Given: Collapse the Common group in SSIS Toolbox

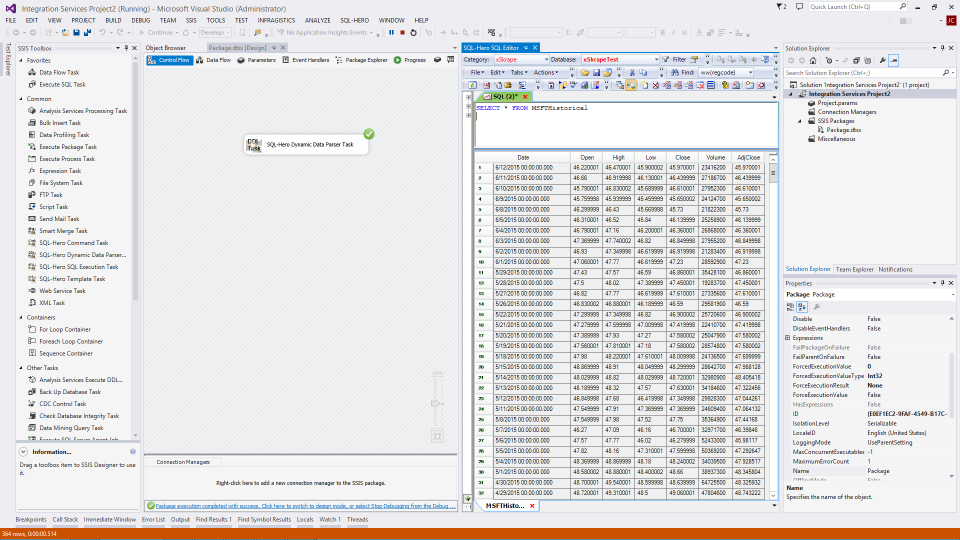Looking at the screenshot, I should click(x=21, y=99).
